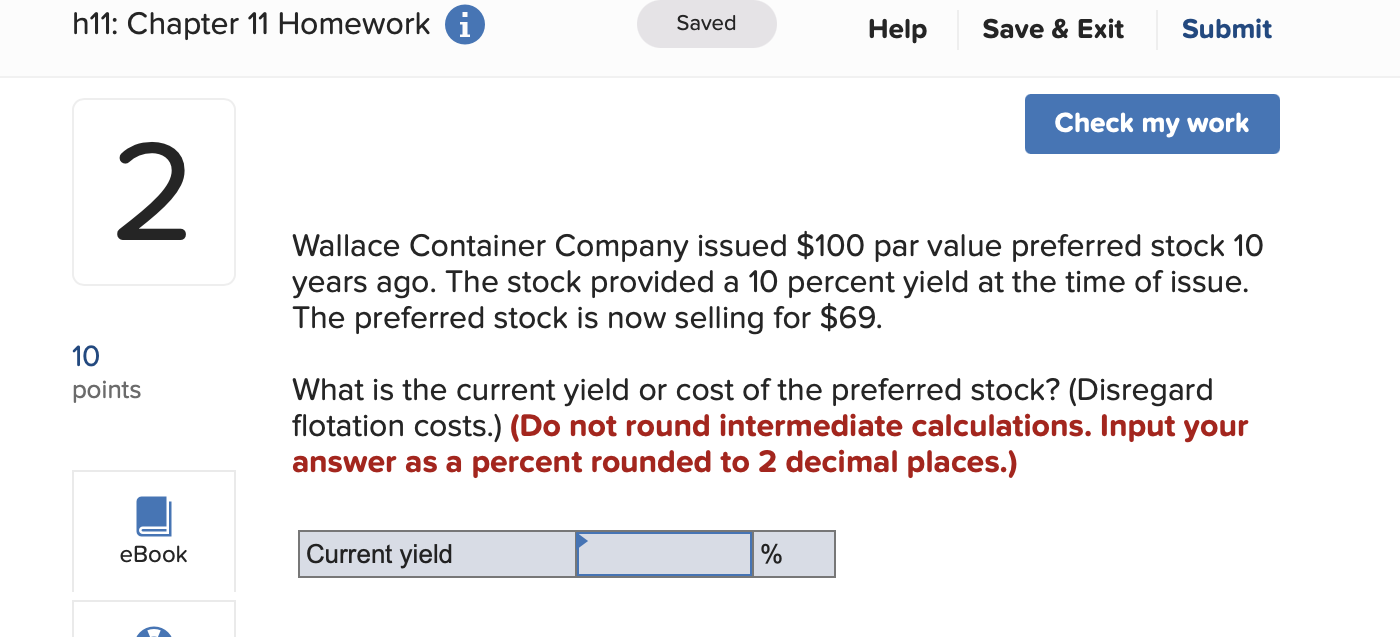
Task: Click the current yield question sentence
Action: [750, 390]
